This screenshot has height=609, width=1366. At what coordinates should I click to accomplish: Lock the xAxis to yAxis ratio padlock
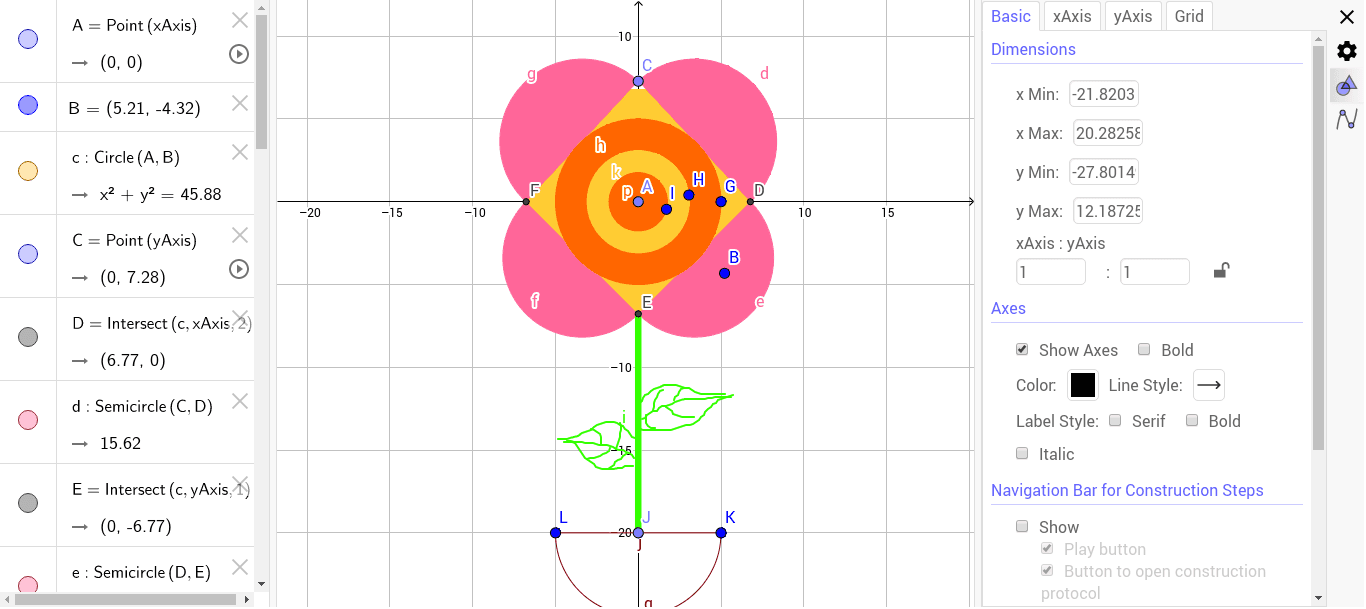pyautogui.click(x=1221, y=271)
